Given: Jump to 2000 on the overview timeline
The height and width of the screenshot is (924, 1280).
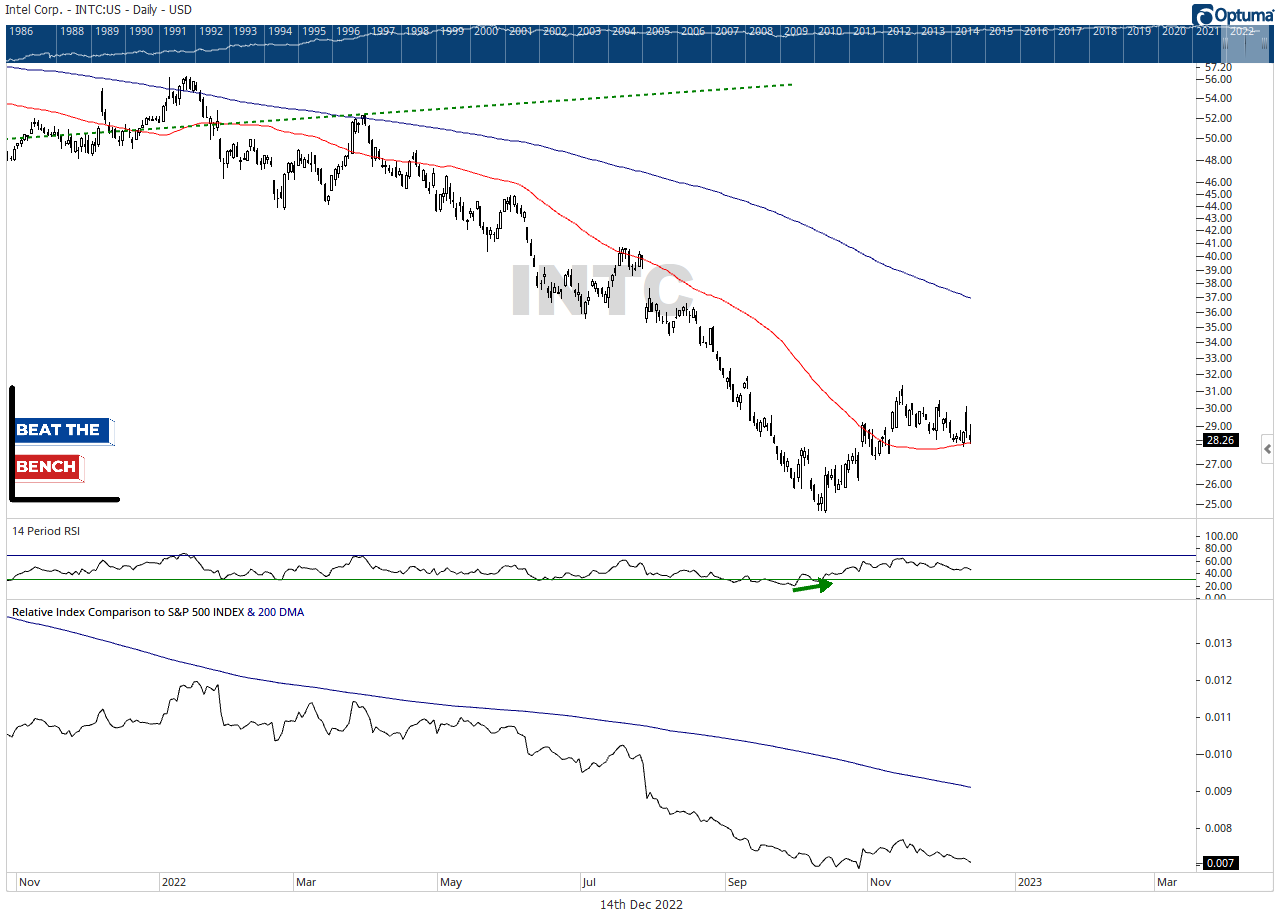Looking at the screenshot, I should (486, 31).
